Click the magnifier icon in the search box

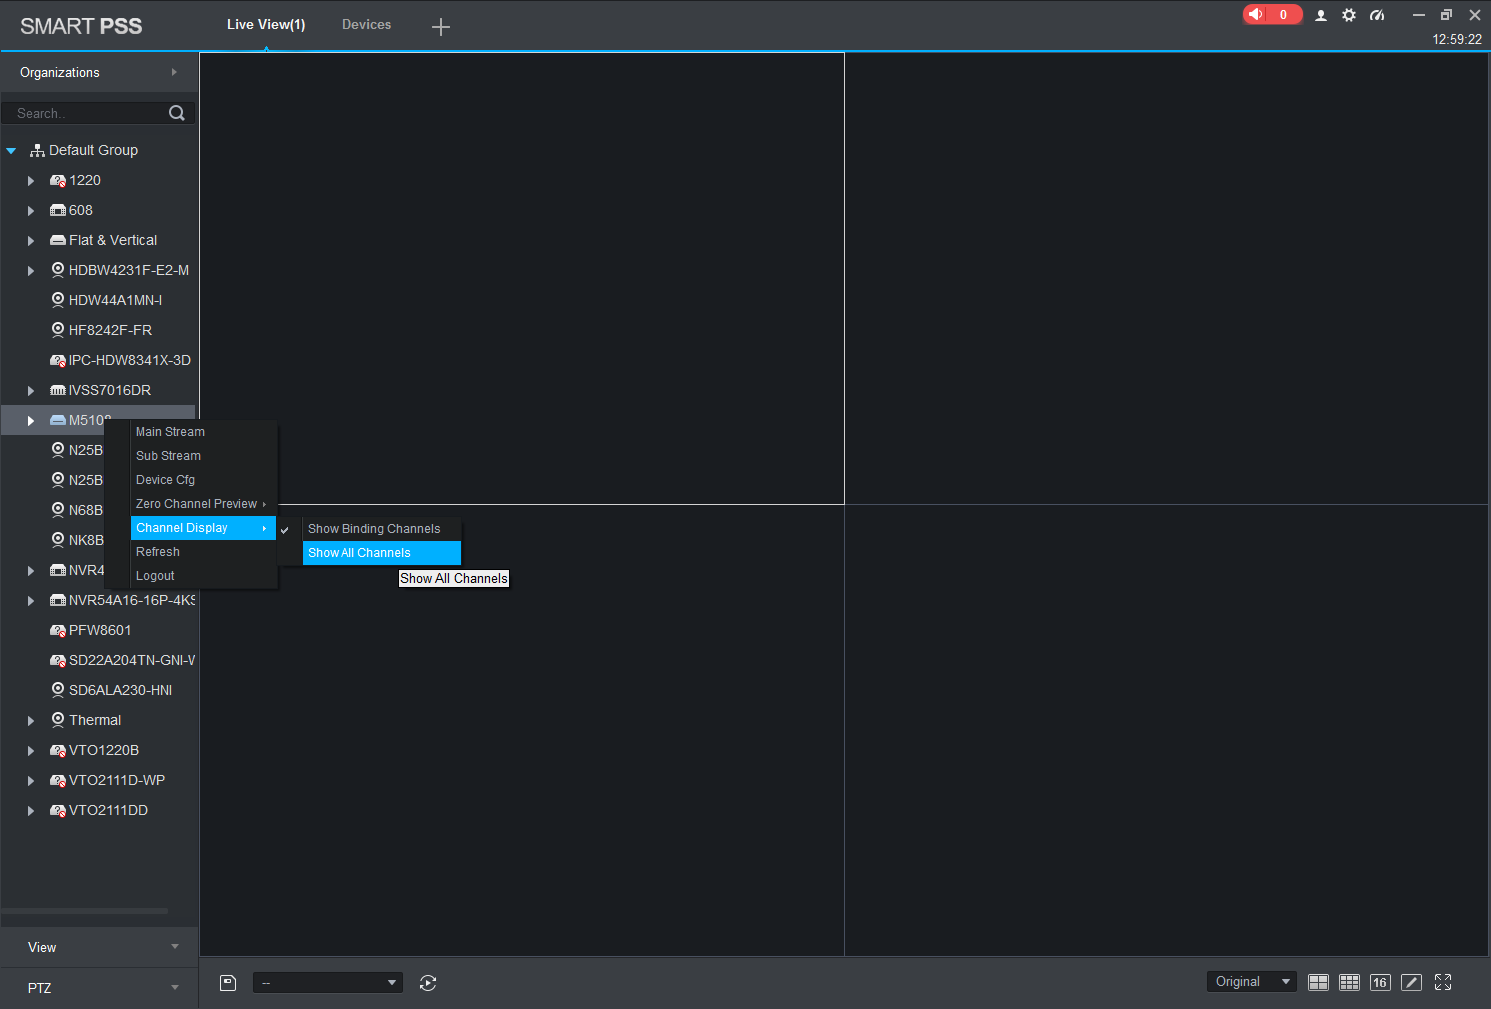177,113
